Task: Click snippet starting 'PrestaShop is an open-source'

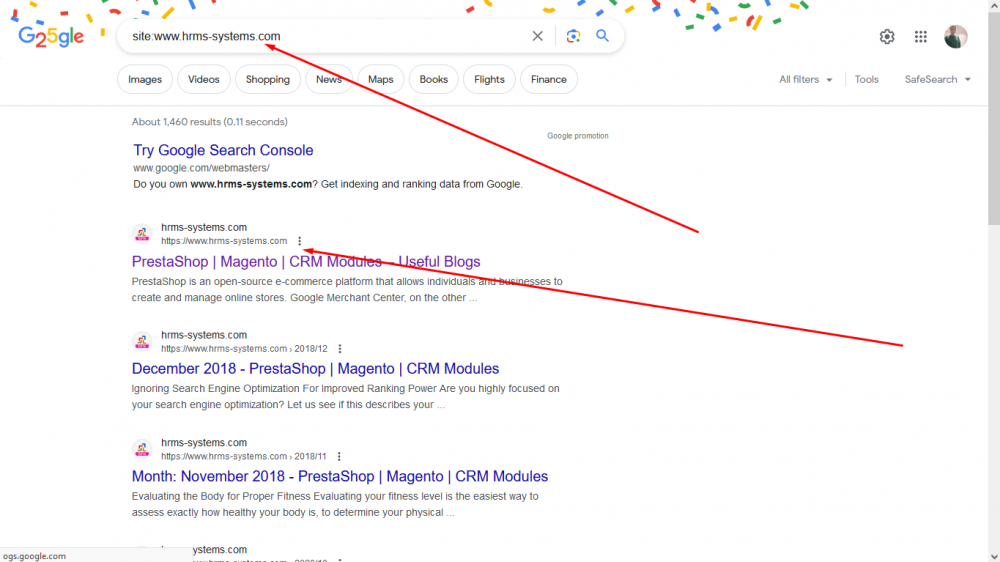Action: point(347,290)
